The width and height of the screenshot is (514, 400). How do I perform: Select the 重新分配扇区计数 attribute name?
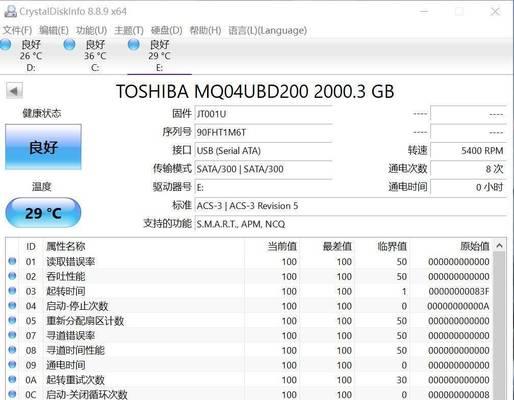85,321
